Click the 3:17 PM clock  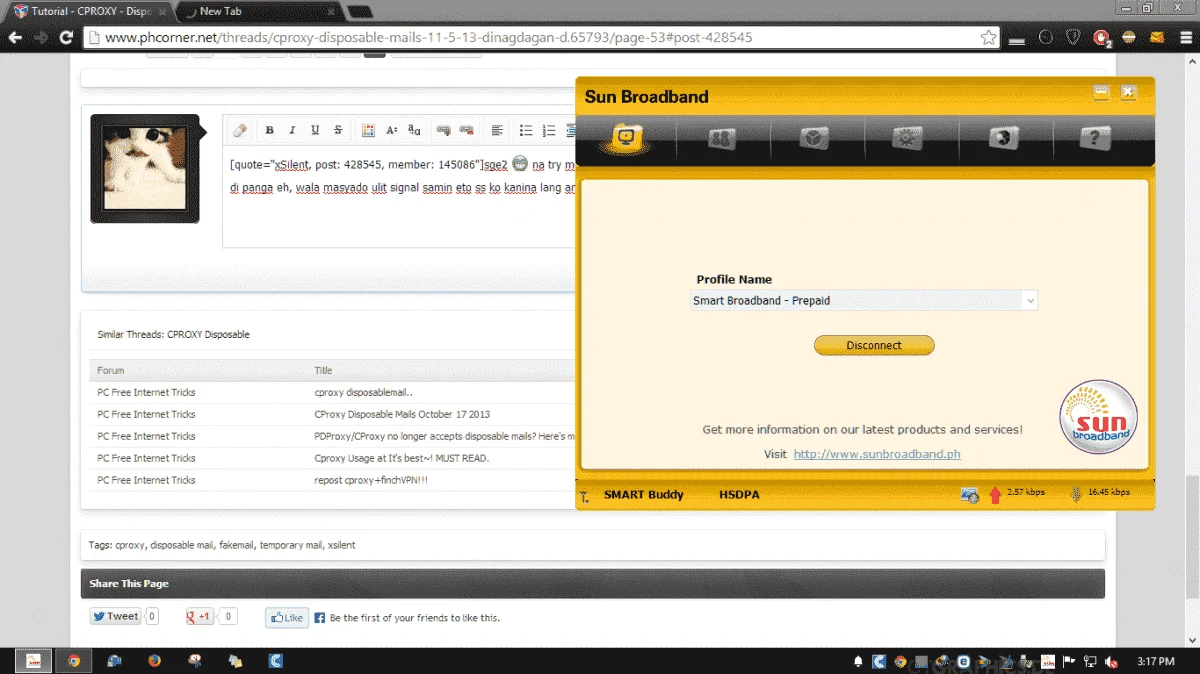[1156, 661]
